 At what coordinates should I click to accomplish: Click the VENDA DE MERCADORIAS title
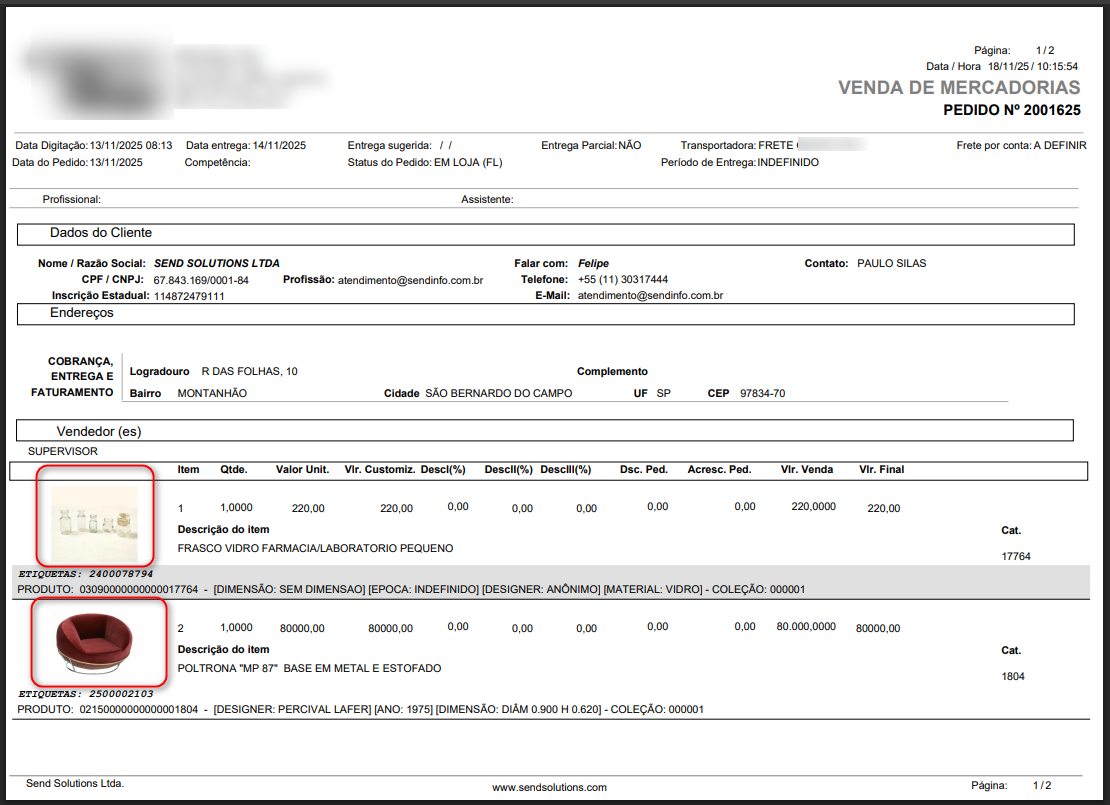coord(958,88)
